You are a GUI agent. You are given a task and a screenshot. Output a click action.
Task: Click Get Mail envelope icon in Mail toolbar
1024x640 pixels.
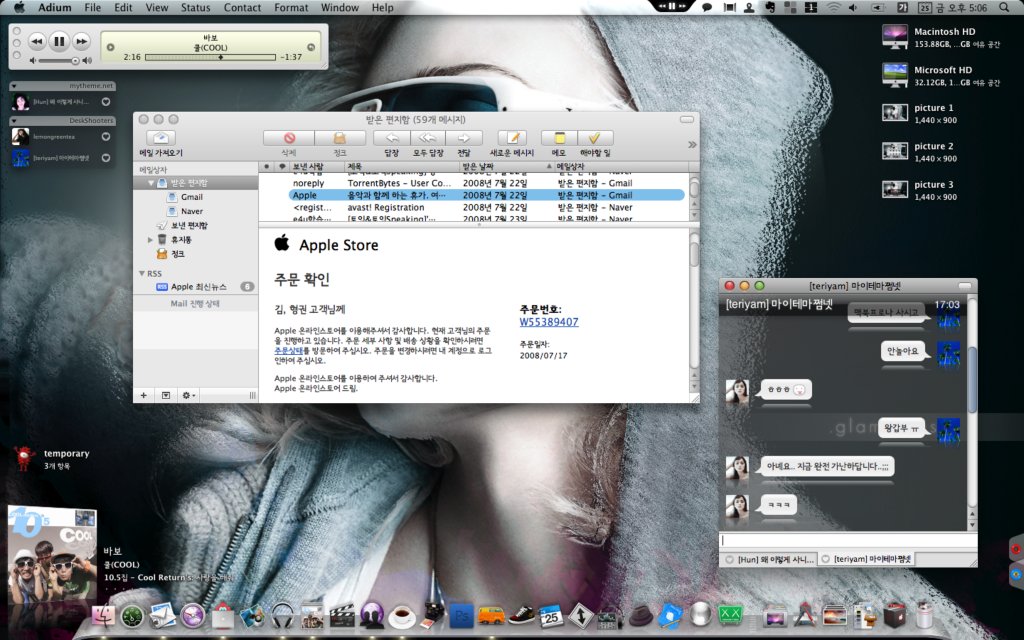coord(161,138)
